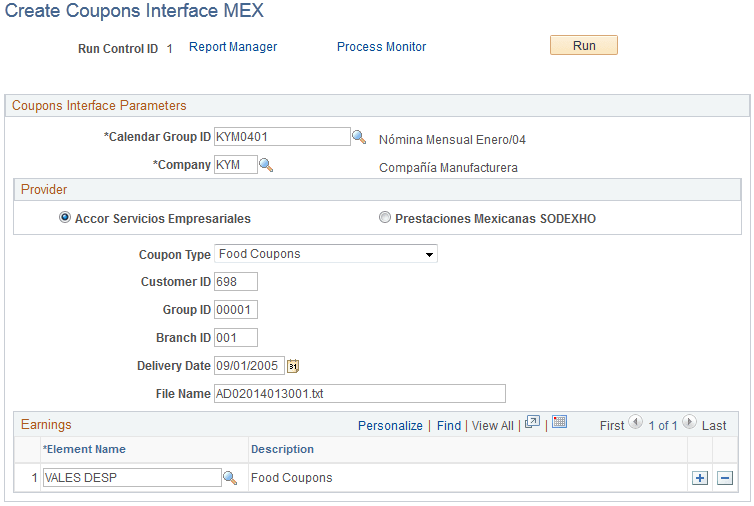This screenshot has width=754, height=506.
Task: Click the Branch ID input field
Action: tap(236, 338)
